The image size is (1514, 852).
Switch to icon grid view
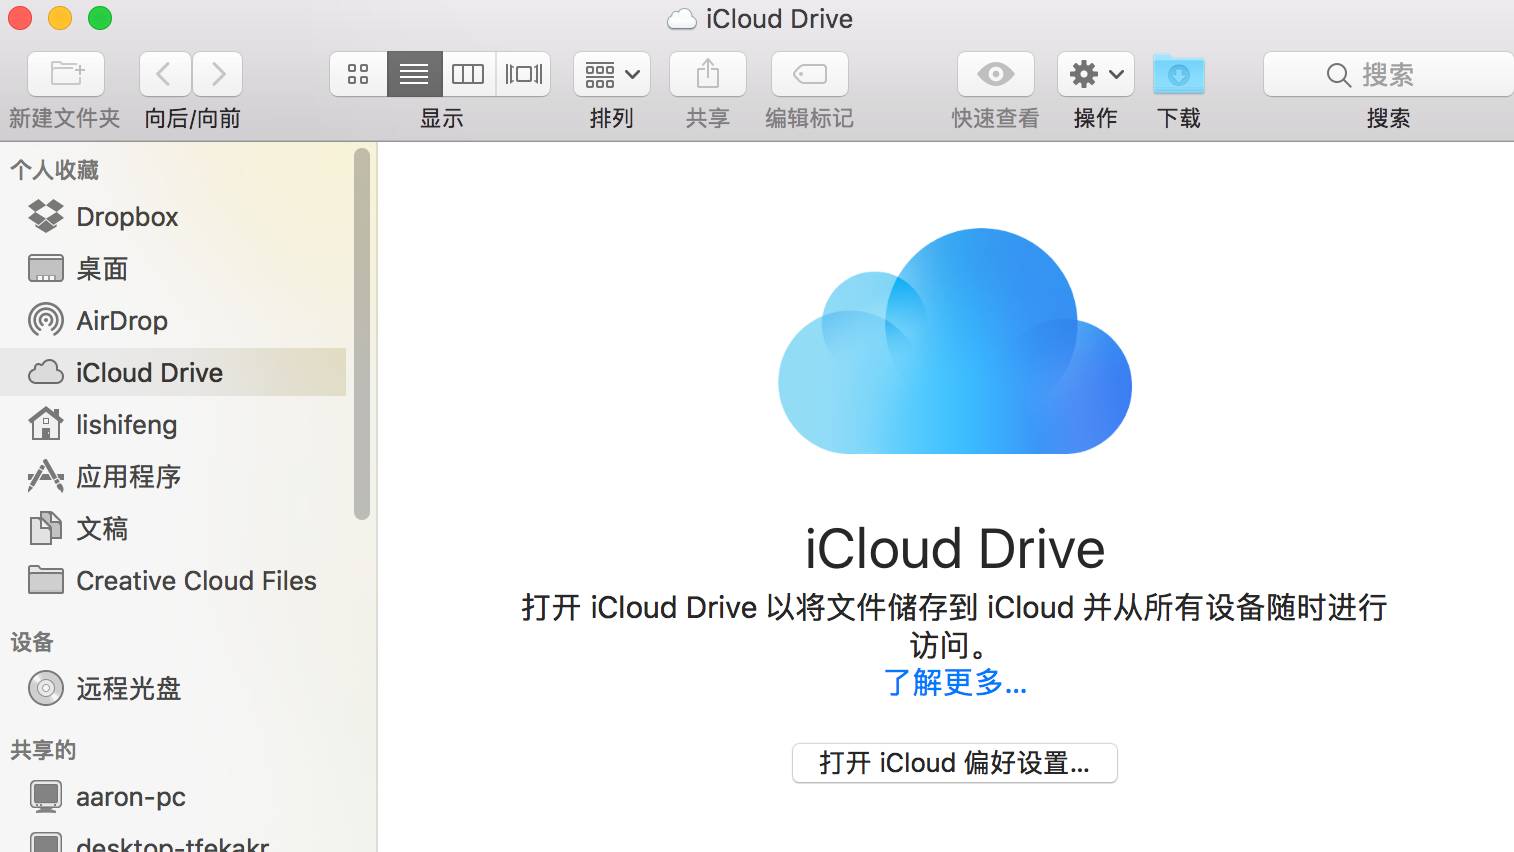[358, 74]
